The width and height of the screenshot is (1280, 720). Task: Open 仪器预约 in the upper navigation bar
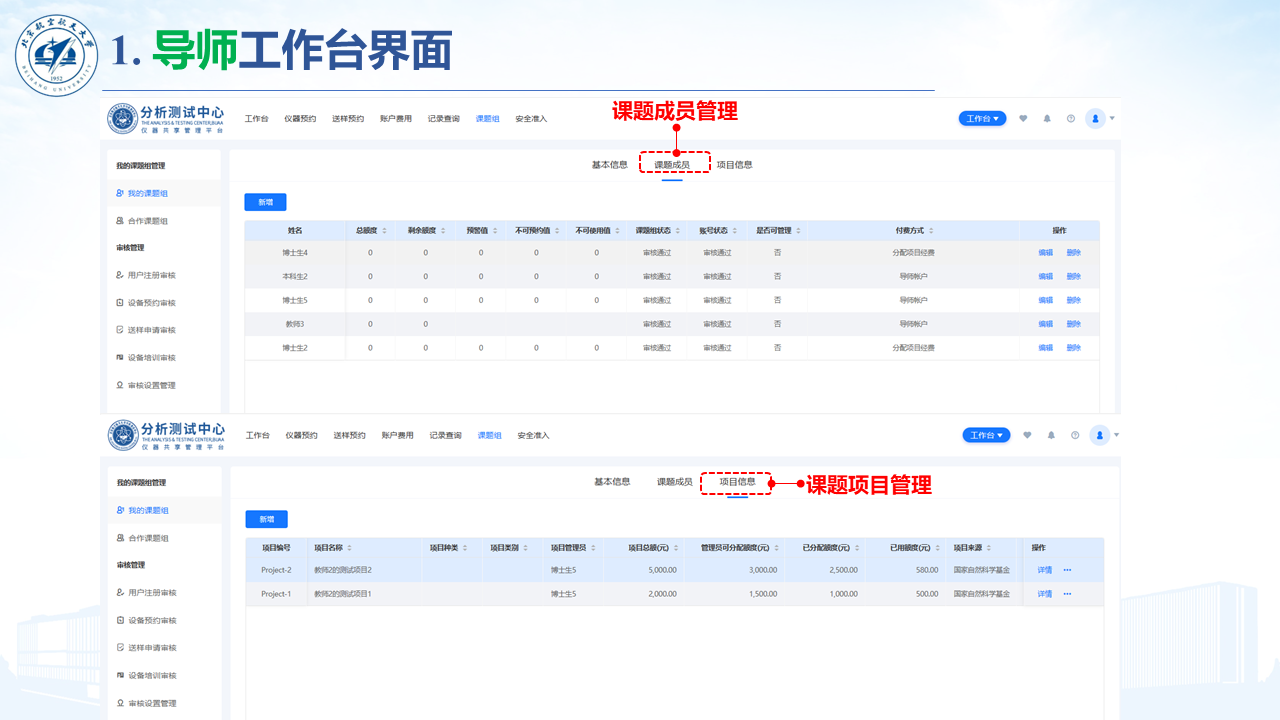(x=300, y=119)
